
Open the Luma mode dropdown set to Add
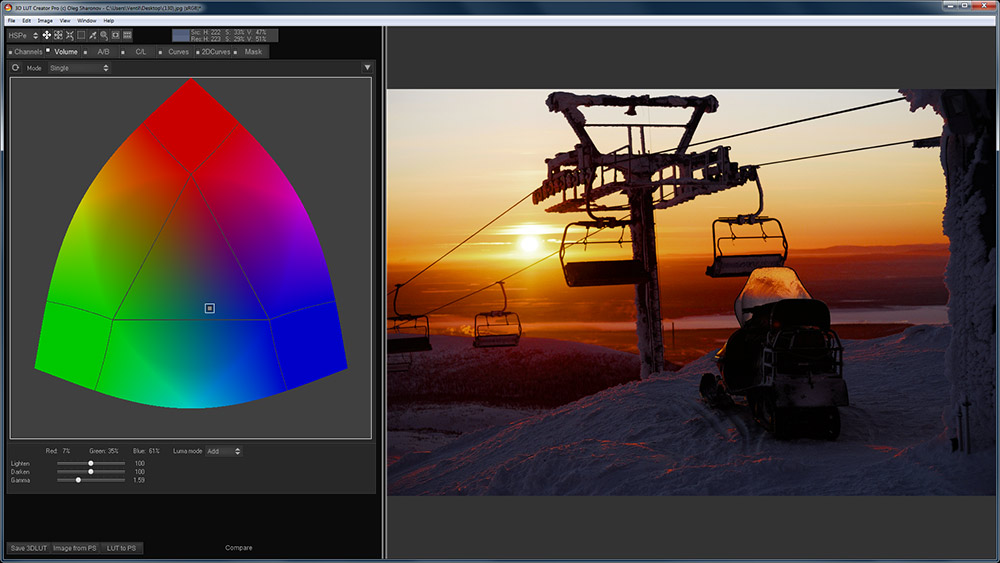[223, 451]
